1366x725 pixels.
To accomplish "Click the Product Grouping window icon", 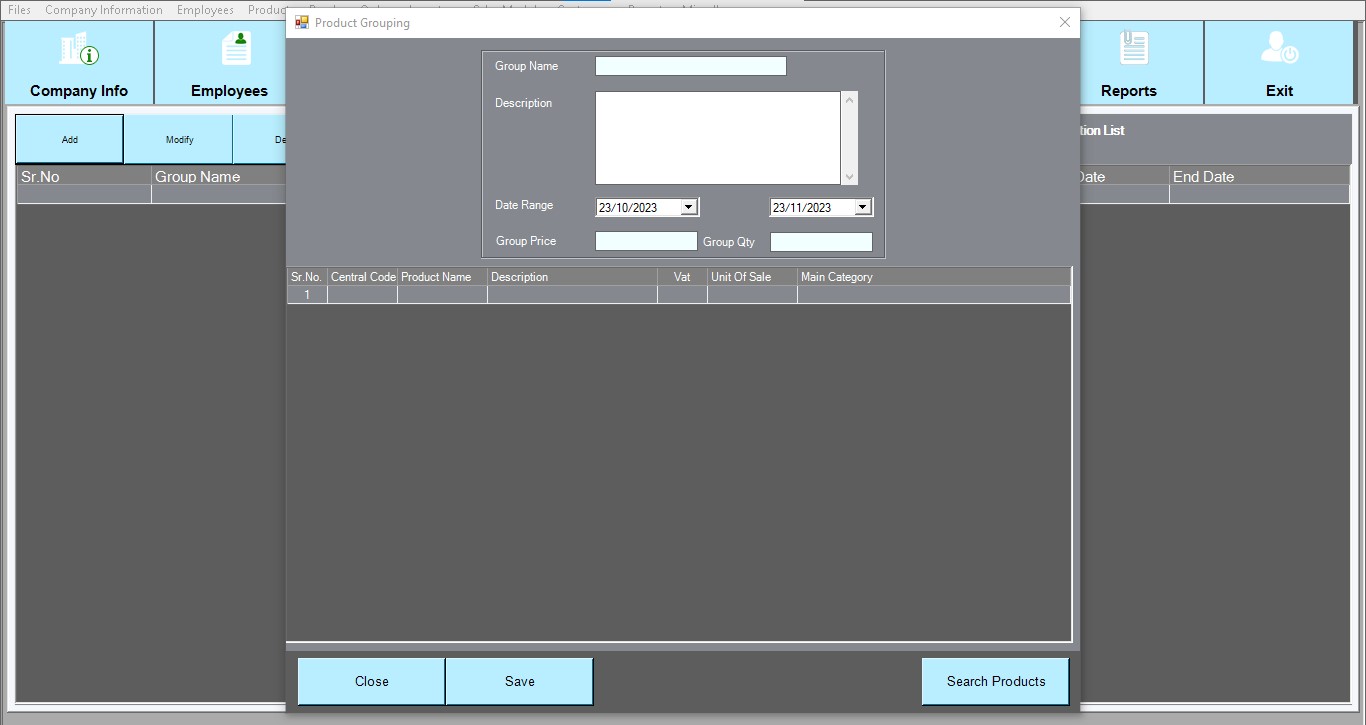I will tap(302, 22).
